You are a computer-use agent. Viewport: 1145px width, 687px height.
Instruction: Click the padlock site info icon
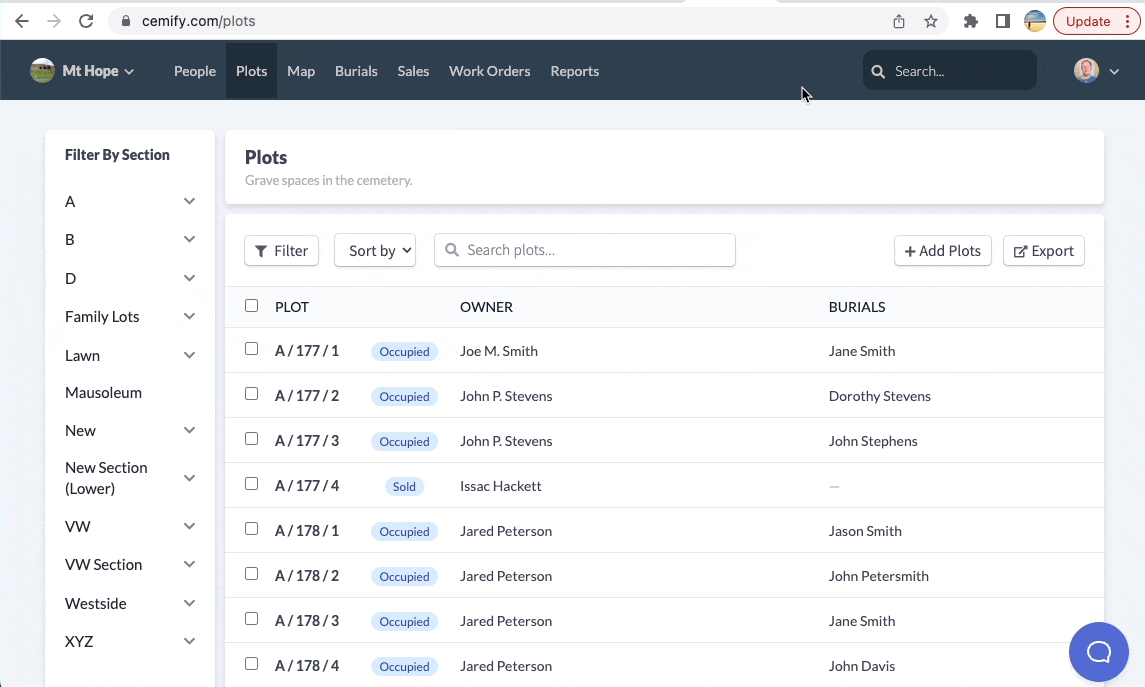[x=126, y=21]
